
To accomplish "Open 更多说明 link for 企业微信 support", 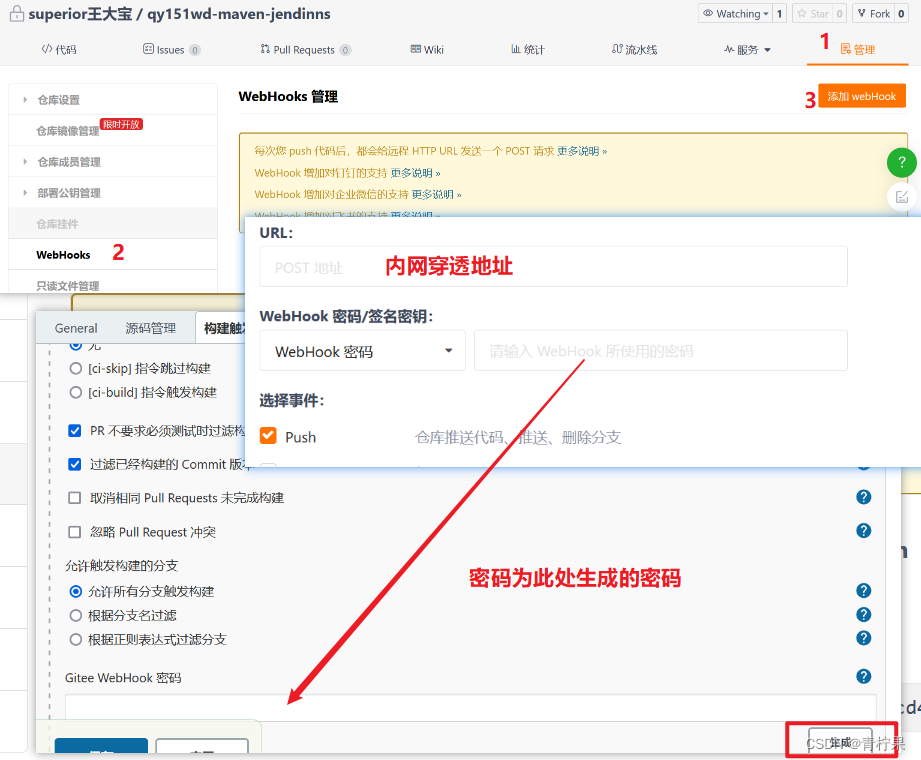I will pyautogui.click(x=436, y=194).
